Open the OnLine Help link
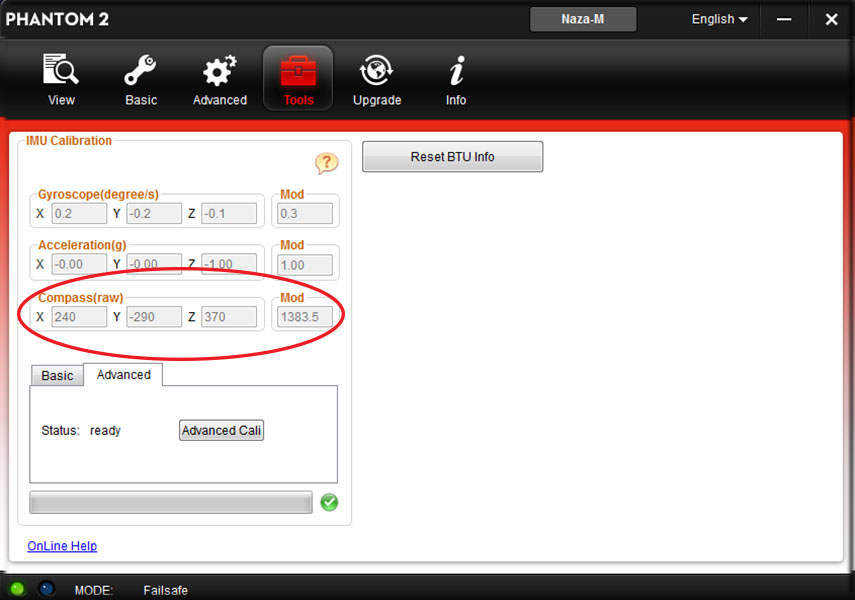The width and height of the screenshot is (855, 600). (62, 546)
